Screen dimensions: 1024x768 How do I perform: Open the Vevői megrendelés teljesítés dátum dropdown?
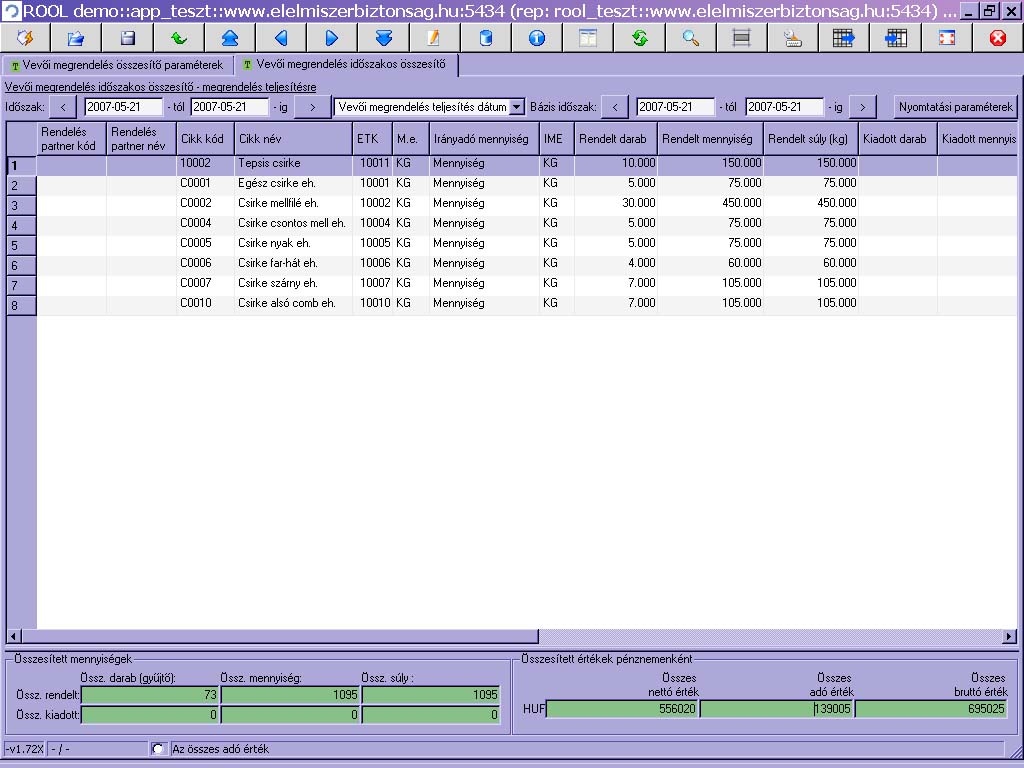[517, 107]
